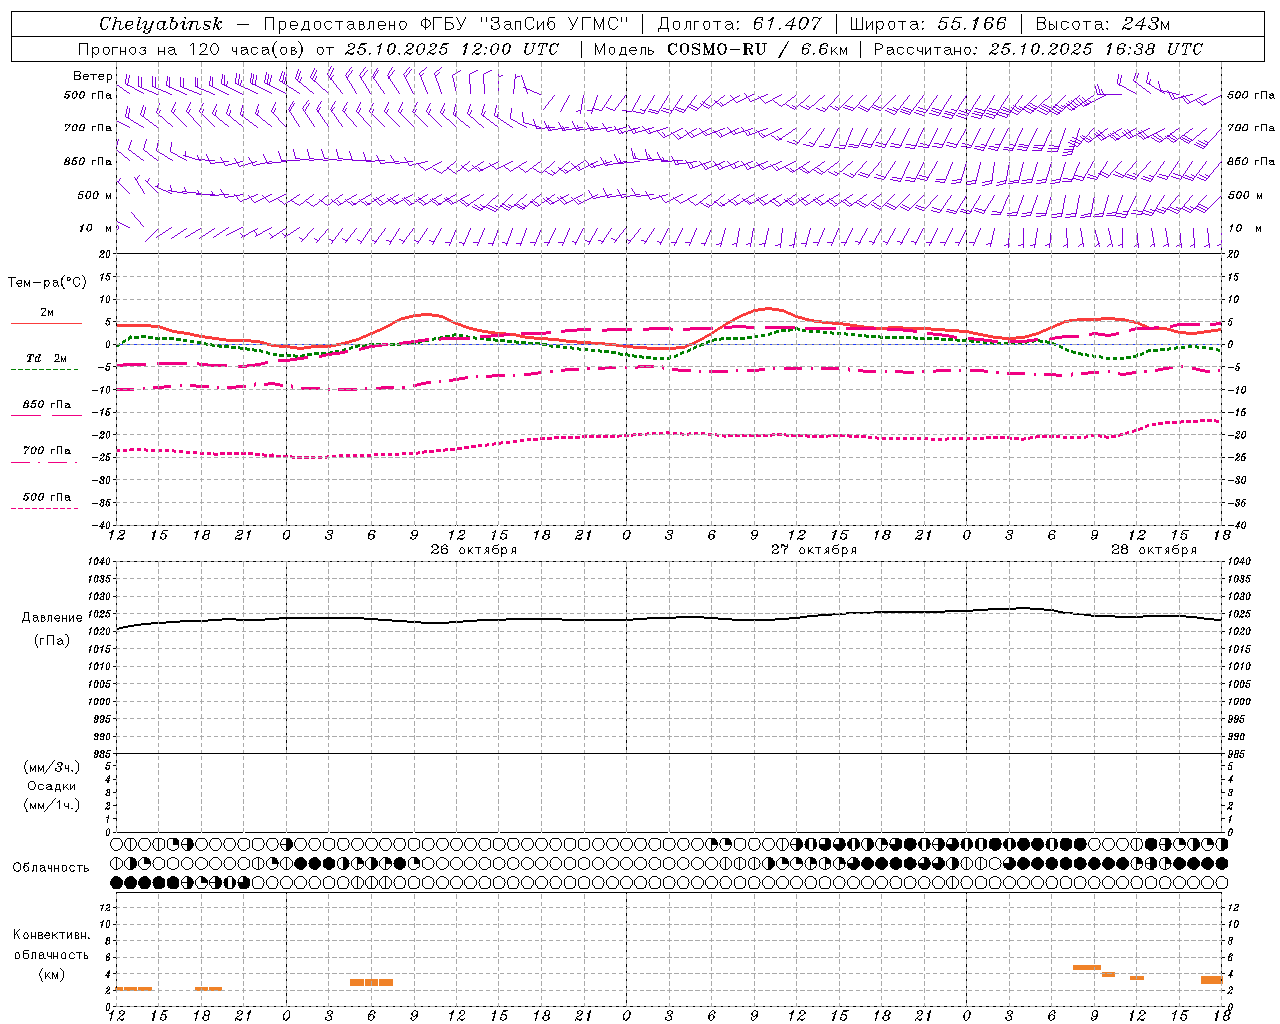
Task: Click the legend line beneath Td 2м
Action: point(45,369)
